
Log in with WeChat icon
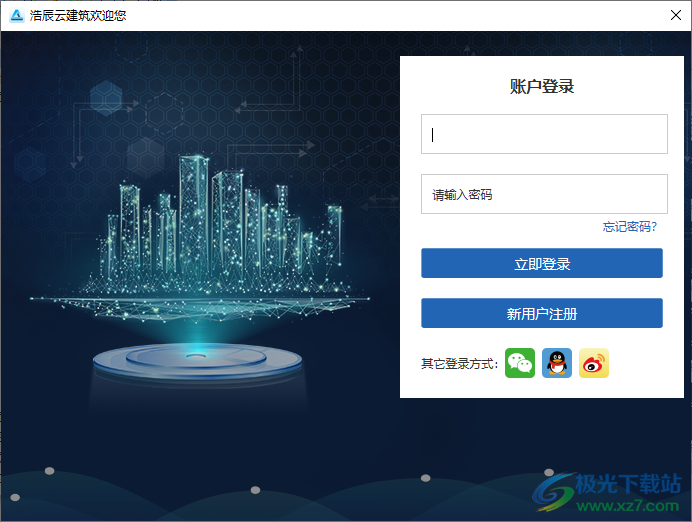(519, 363)
